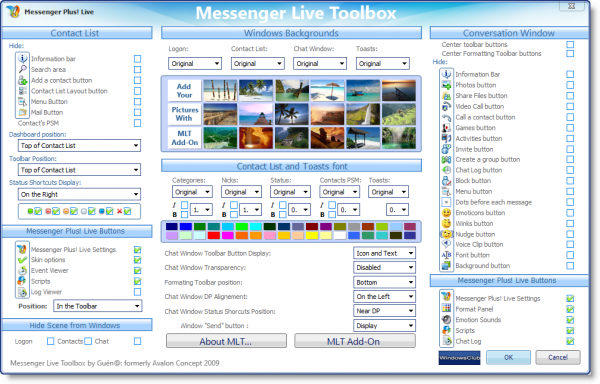Click the Skin options checkmark icon
Viewport: 600px width, 384px height.
point(22,260)
